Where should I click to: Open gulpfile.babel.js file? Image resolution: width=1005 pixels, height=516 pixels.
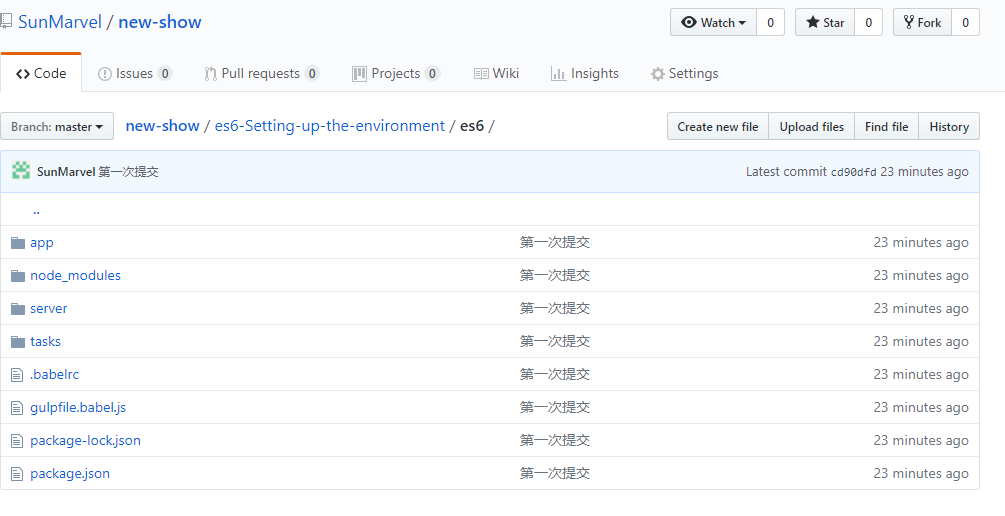pyautogui.click(x=78, y=408)
